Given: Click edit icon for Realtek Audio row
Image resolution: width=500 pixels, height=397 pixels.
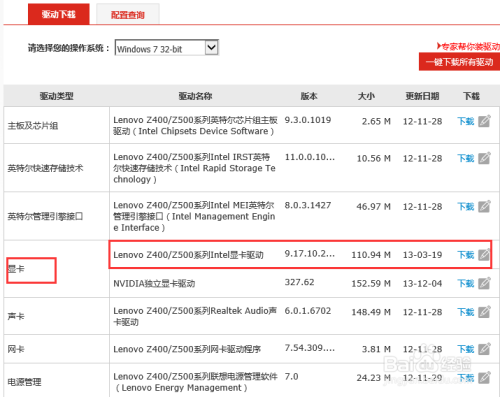Looking at the screenshot, I should pyautogui.click(x=484, y=312).
